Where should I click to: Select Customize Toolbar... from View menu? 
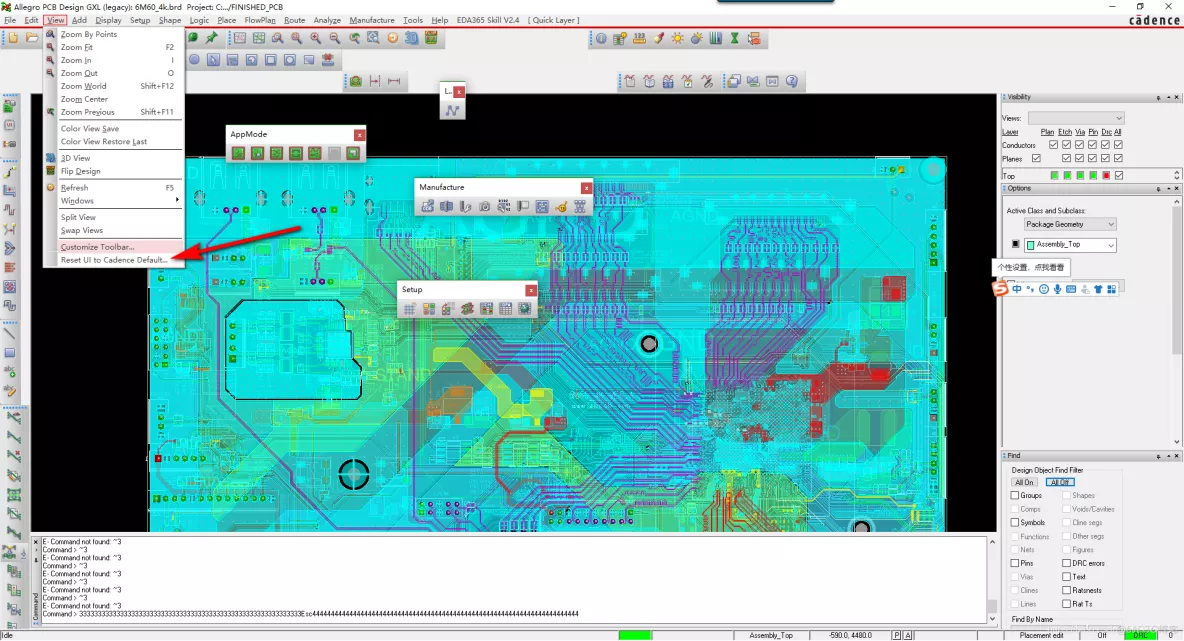97,247
